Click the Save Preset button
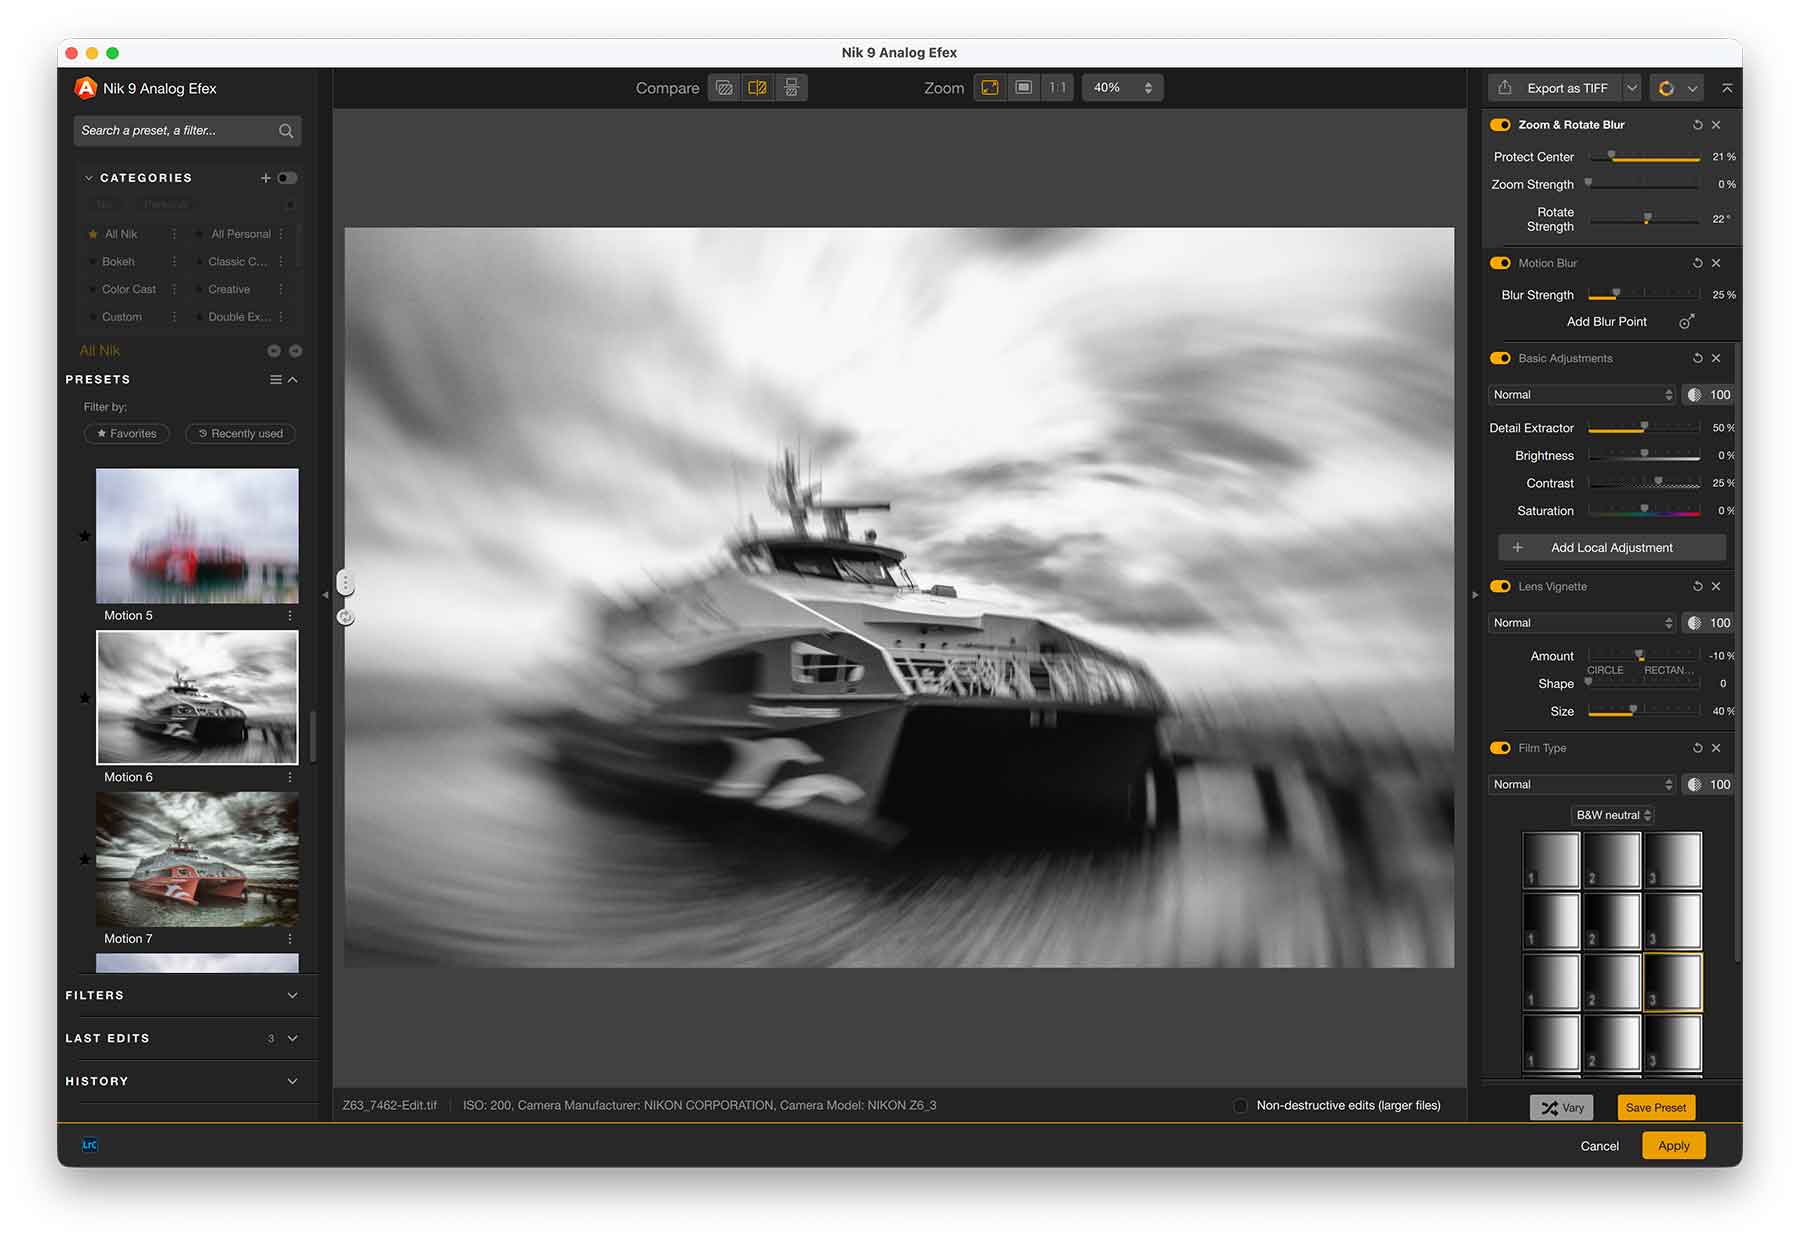Image resolution: width=1800 pixels, height=1243 pixels. tap(1655, 1108)
